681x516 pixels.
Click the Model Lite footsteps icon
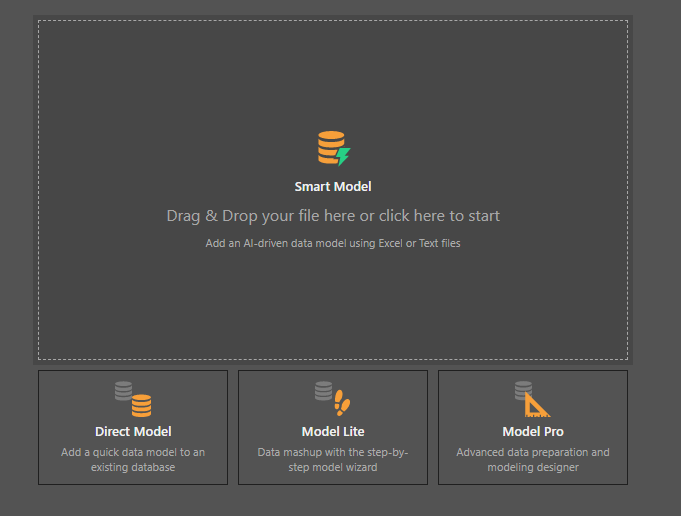pyautogui.click(x=333, y=398)
